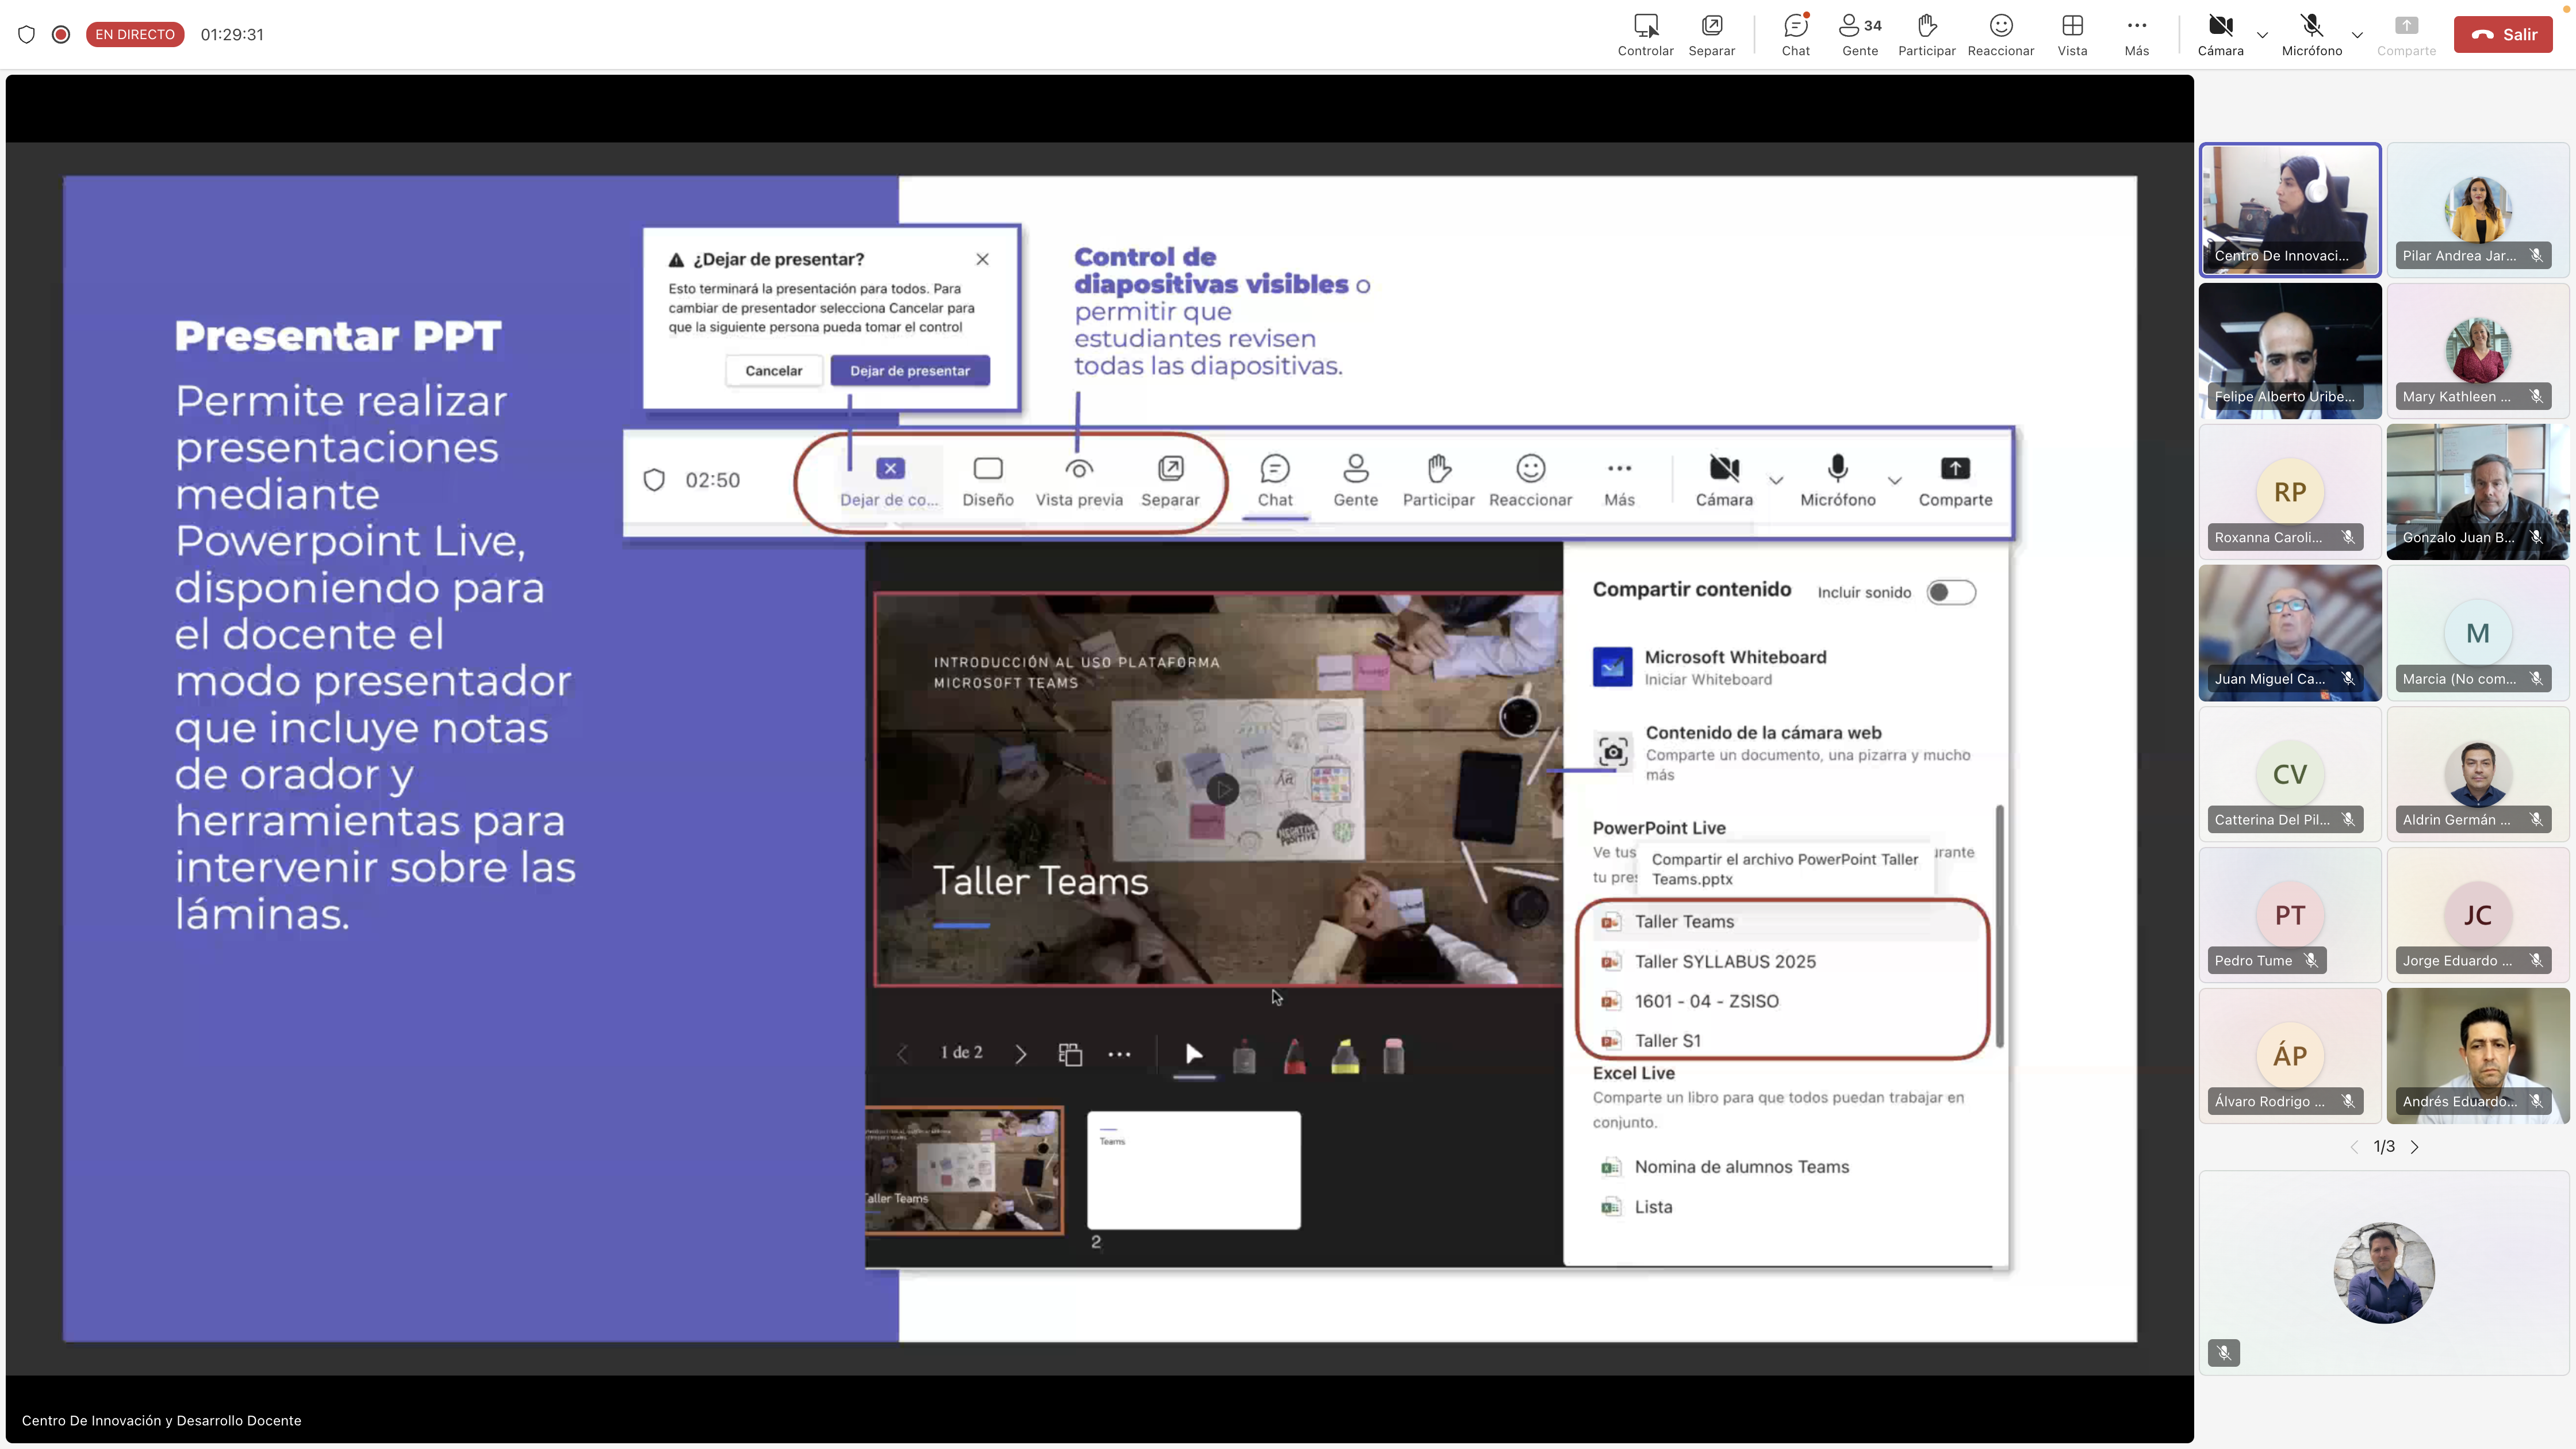2576x1449 pixels.
Task: Click Cancelar in the slide's Dejar de presentar dialog
Action: [773, 370]
